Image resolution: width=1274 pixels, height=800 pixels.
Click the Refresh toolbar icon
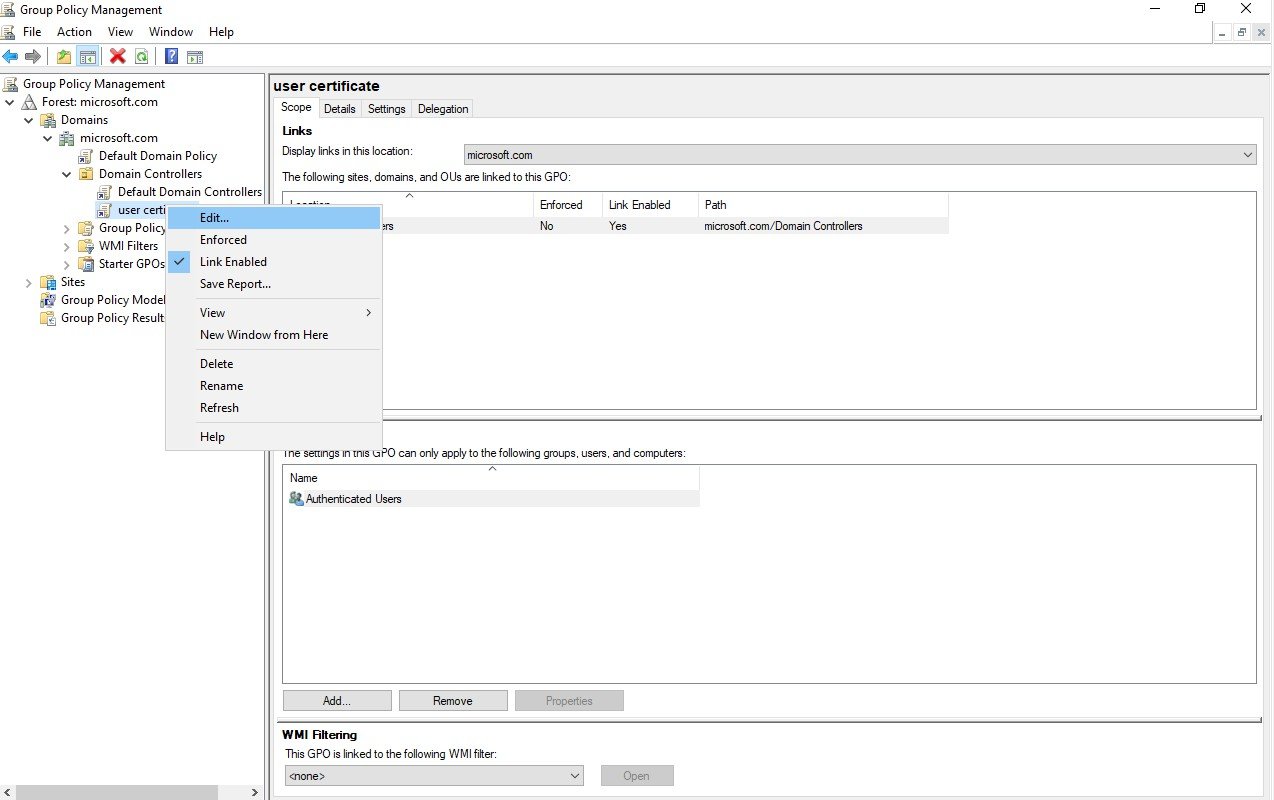point(142,57)
